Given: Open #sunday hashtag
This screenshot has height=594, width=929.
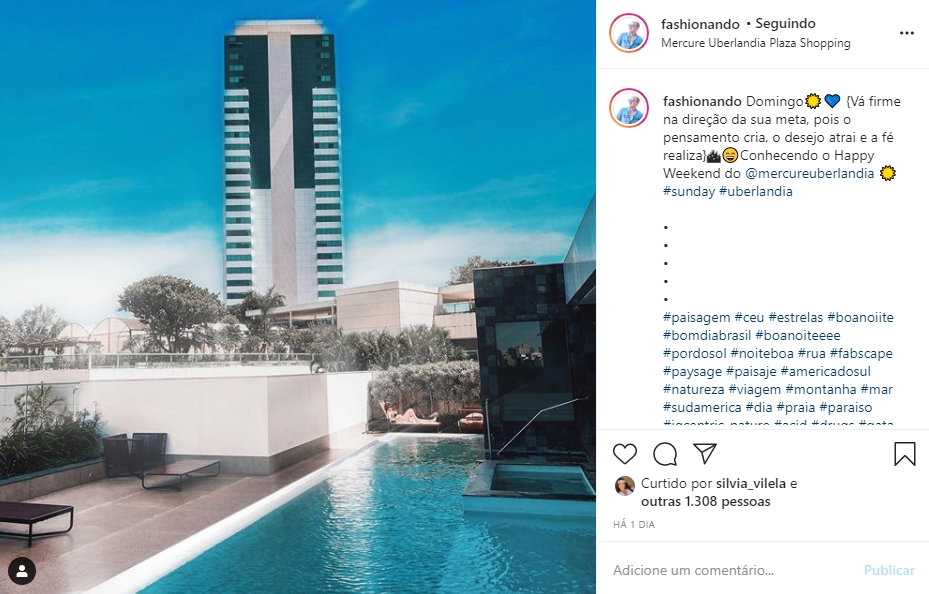Looking at the screenshot, I should tap(689, 192).
